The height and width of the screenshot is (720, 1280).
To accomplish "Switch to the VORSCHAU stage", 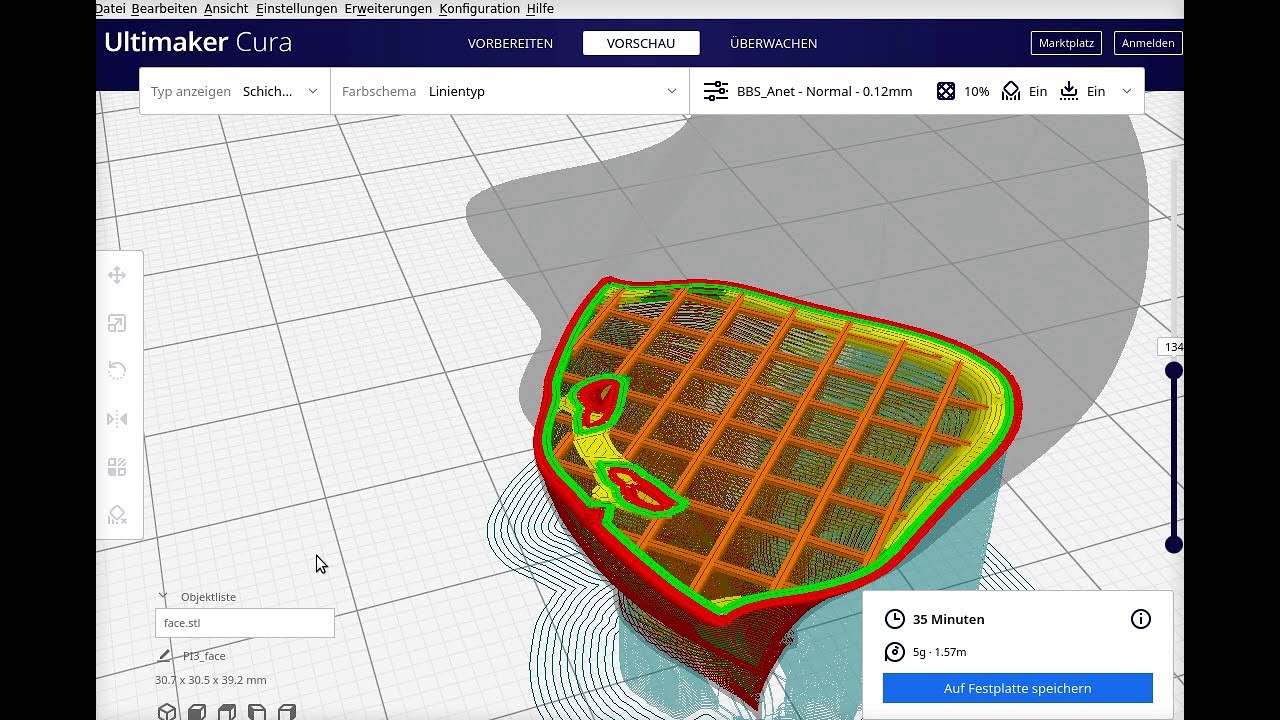I will pyautogui.click(x=641, y=43).
